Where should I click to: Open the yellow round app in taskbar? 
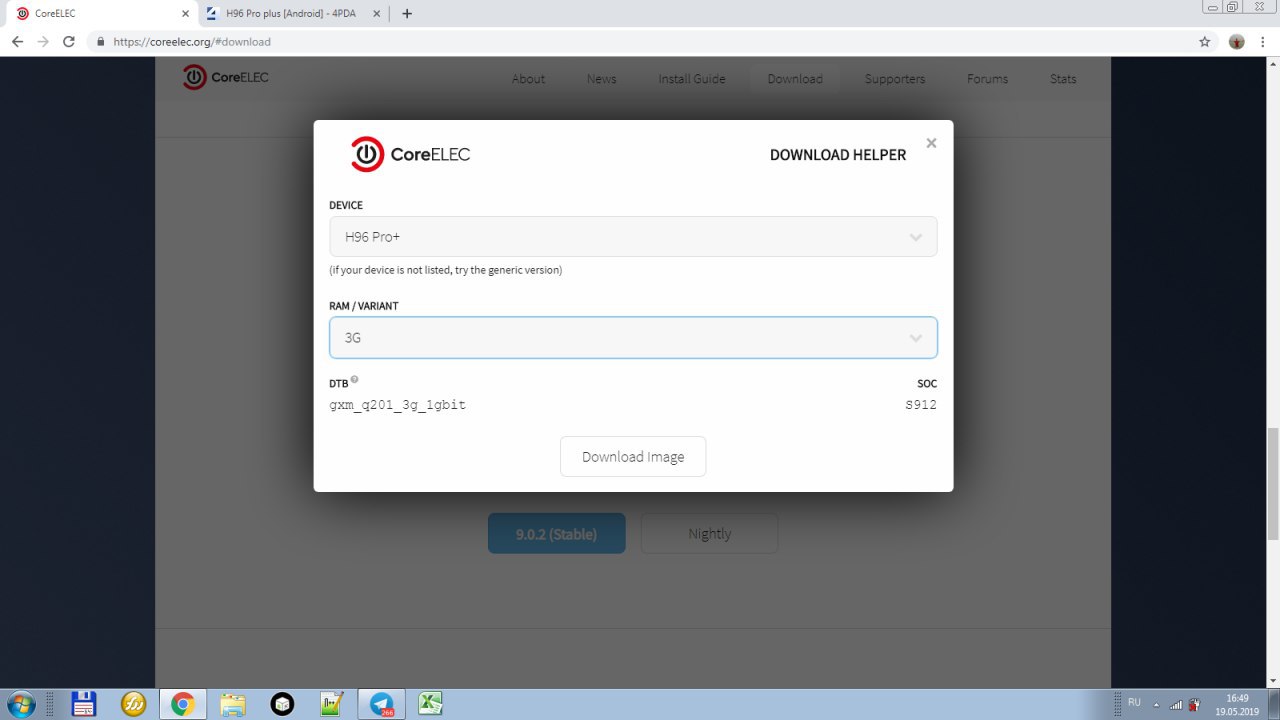click(133, 704)
